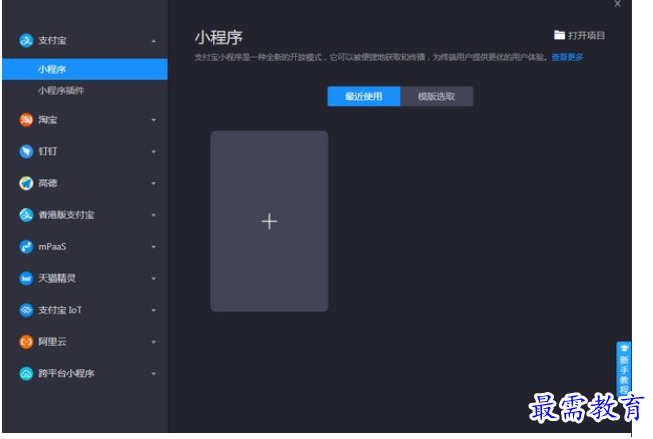The height and width of the screenshot is (439, 653).
Task: Click the Alipay (支付宝) logo icon
Action: pyautogui.click(x=26, y=40)
